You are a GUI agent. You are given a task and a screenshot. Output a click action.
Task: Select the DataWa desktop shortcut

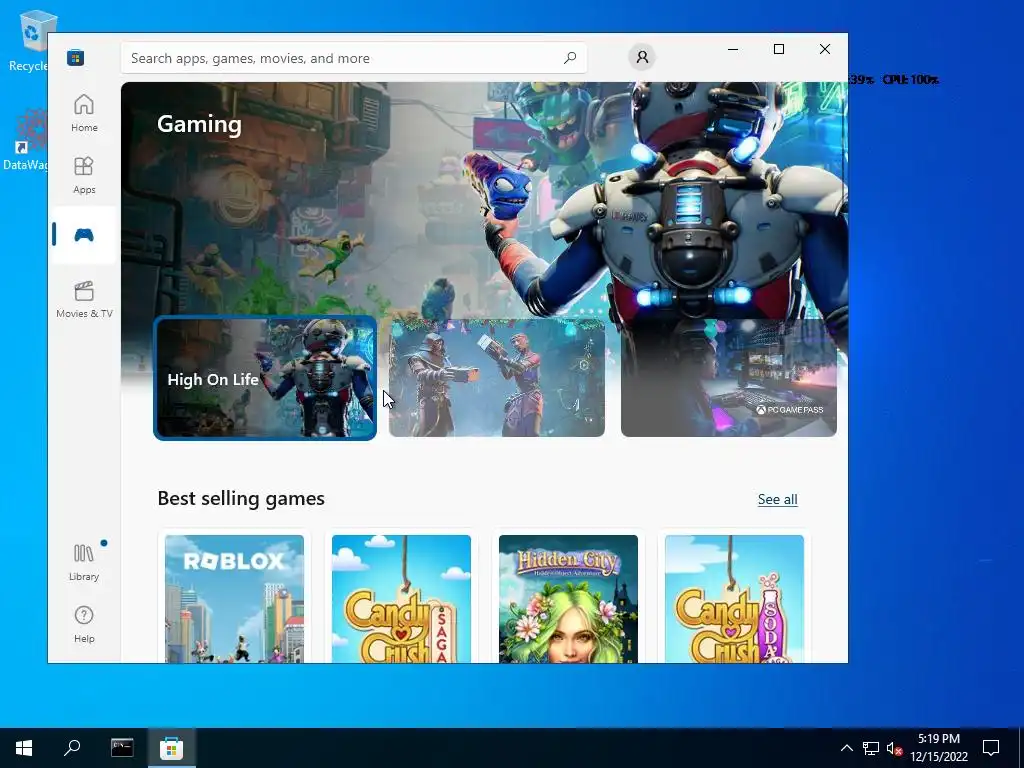pyautogui.click(x=25, y=141)
